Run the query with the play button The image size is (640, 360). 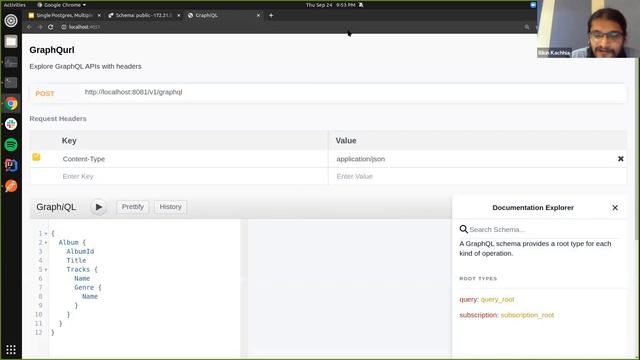pos(98,207)
